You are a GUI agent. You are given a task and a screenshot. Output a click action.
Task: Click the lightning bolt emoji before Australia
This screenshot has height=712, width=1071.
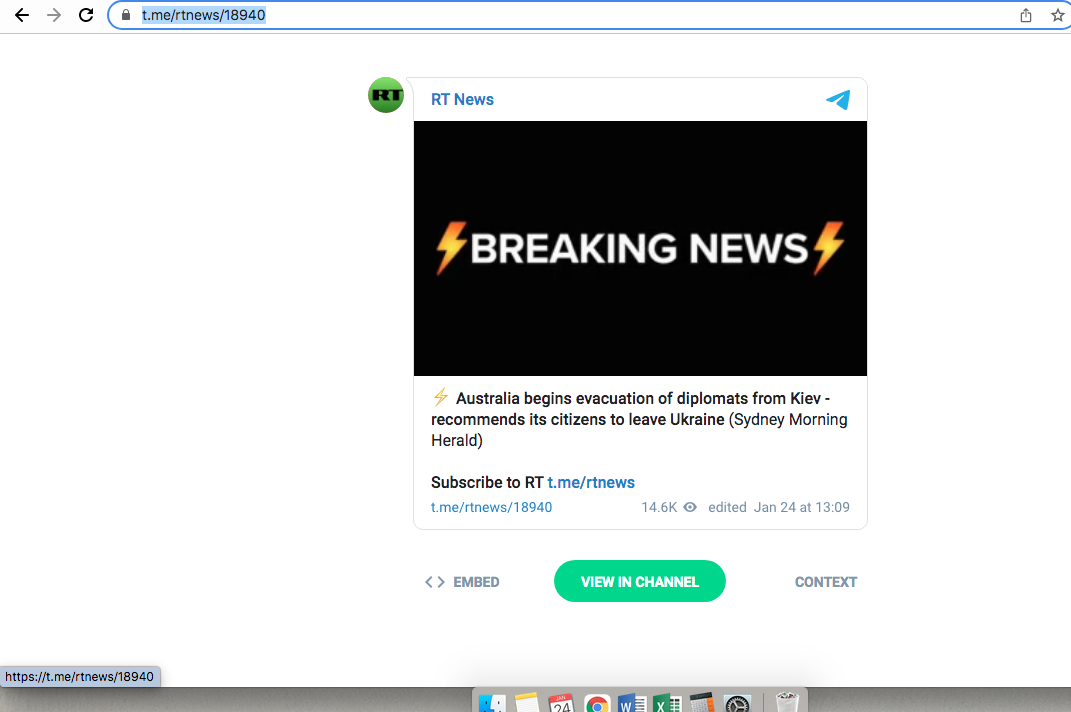click(x=441, y=397)
